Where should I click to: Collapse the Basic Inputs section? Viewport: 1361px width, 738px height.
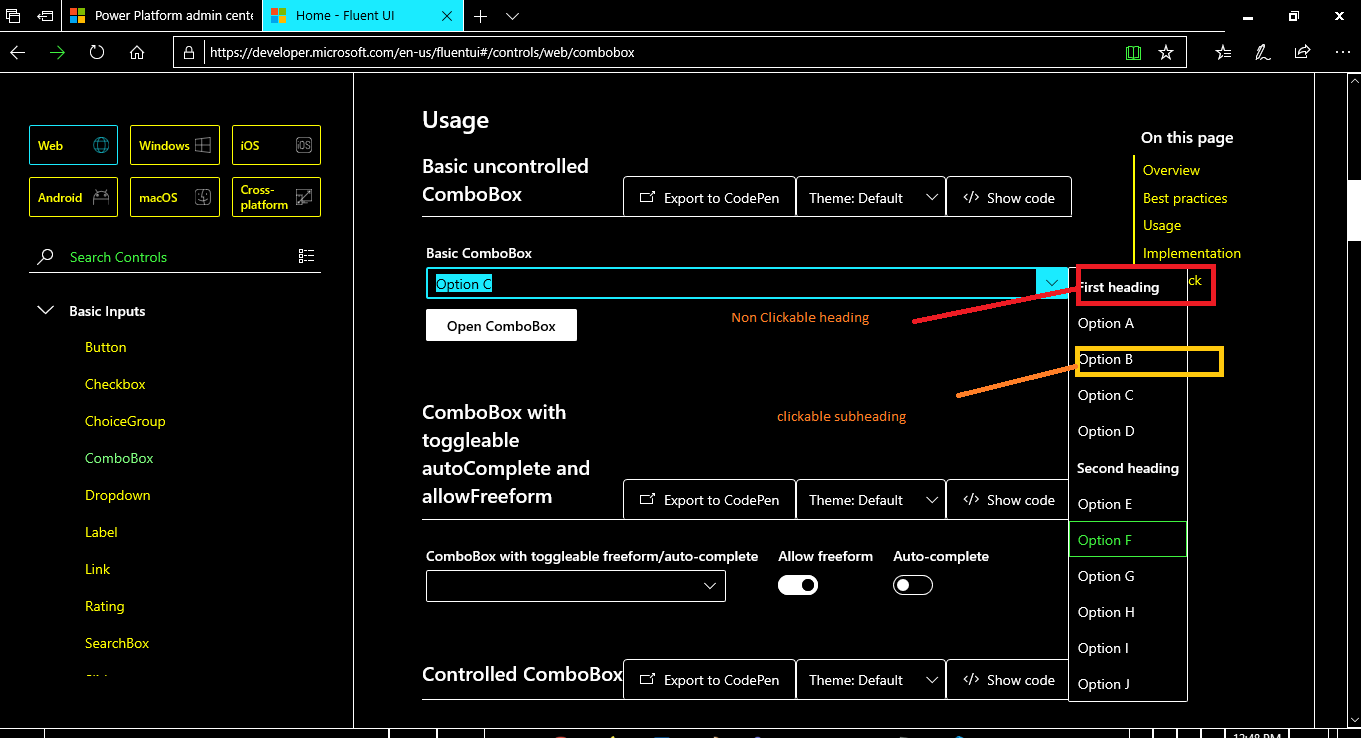46,311
